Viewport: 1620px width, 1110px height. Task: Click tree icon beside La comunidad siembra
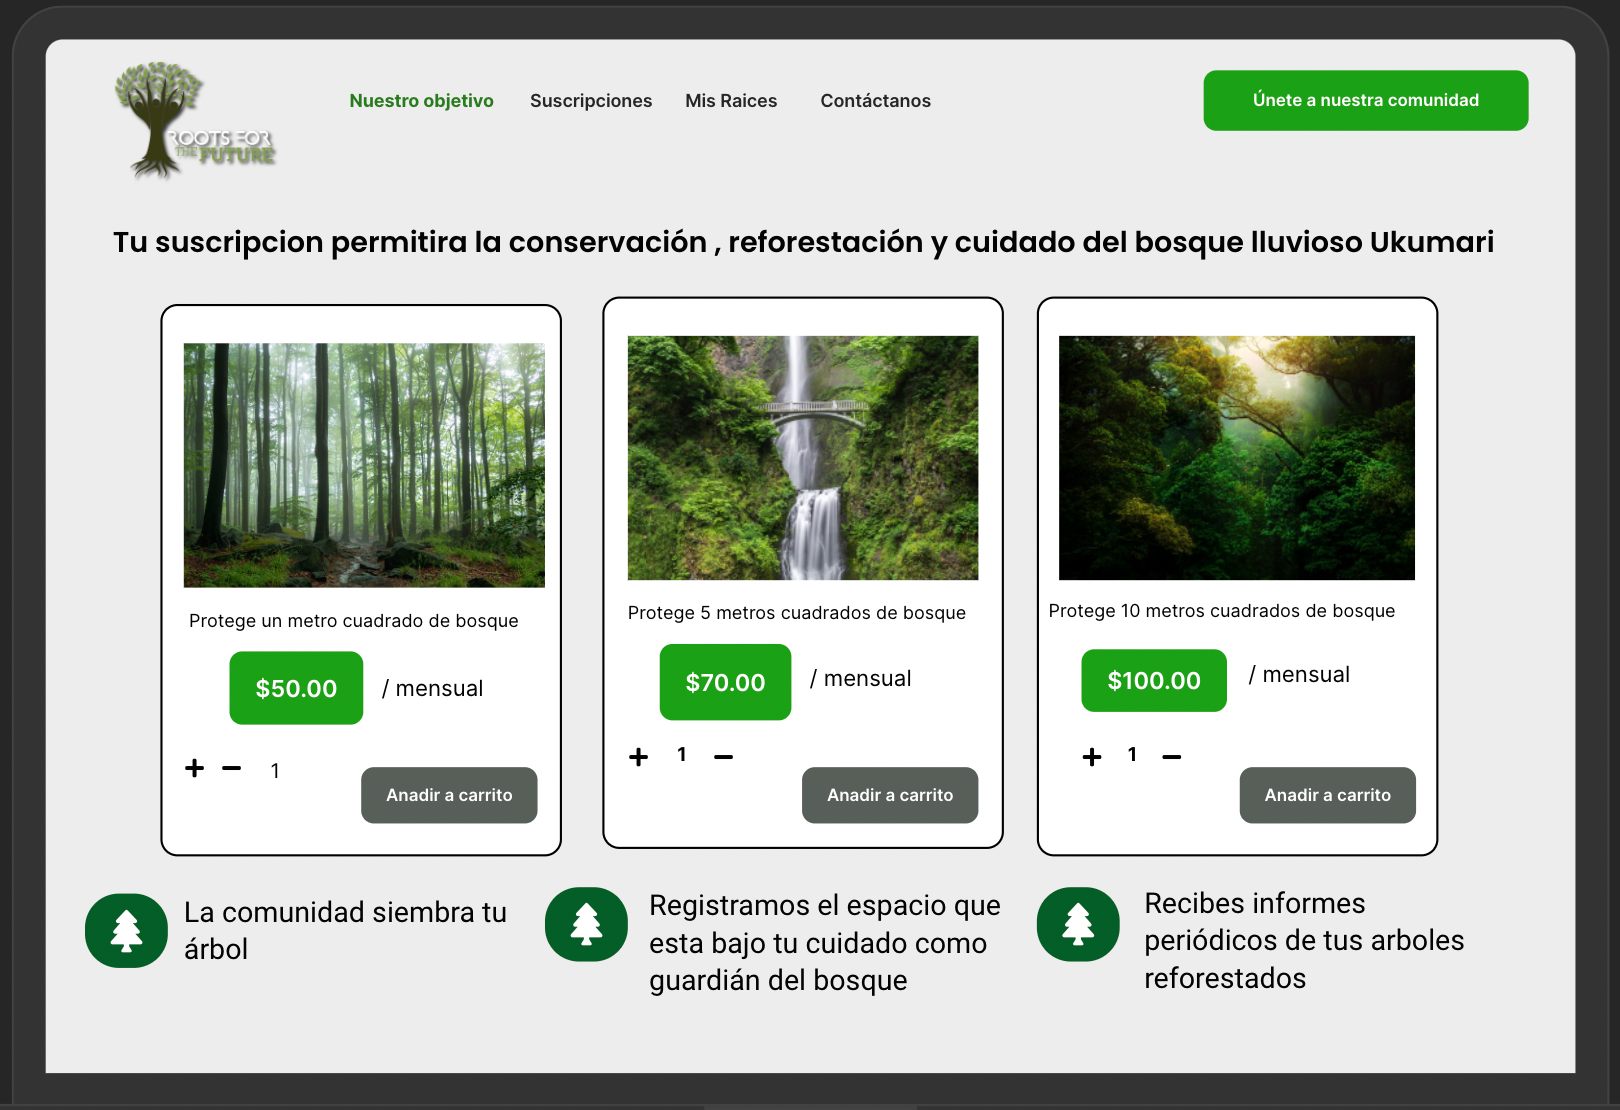126,930
